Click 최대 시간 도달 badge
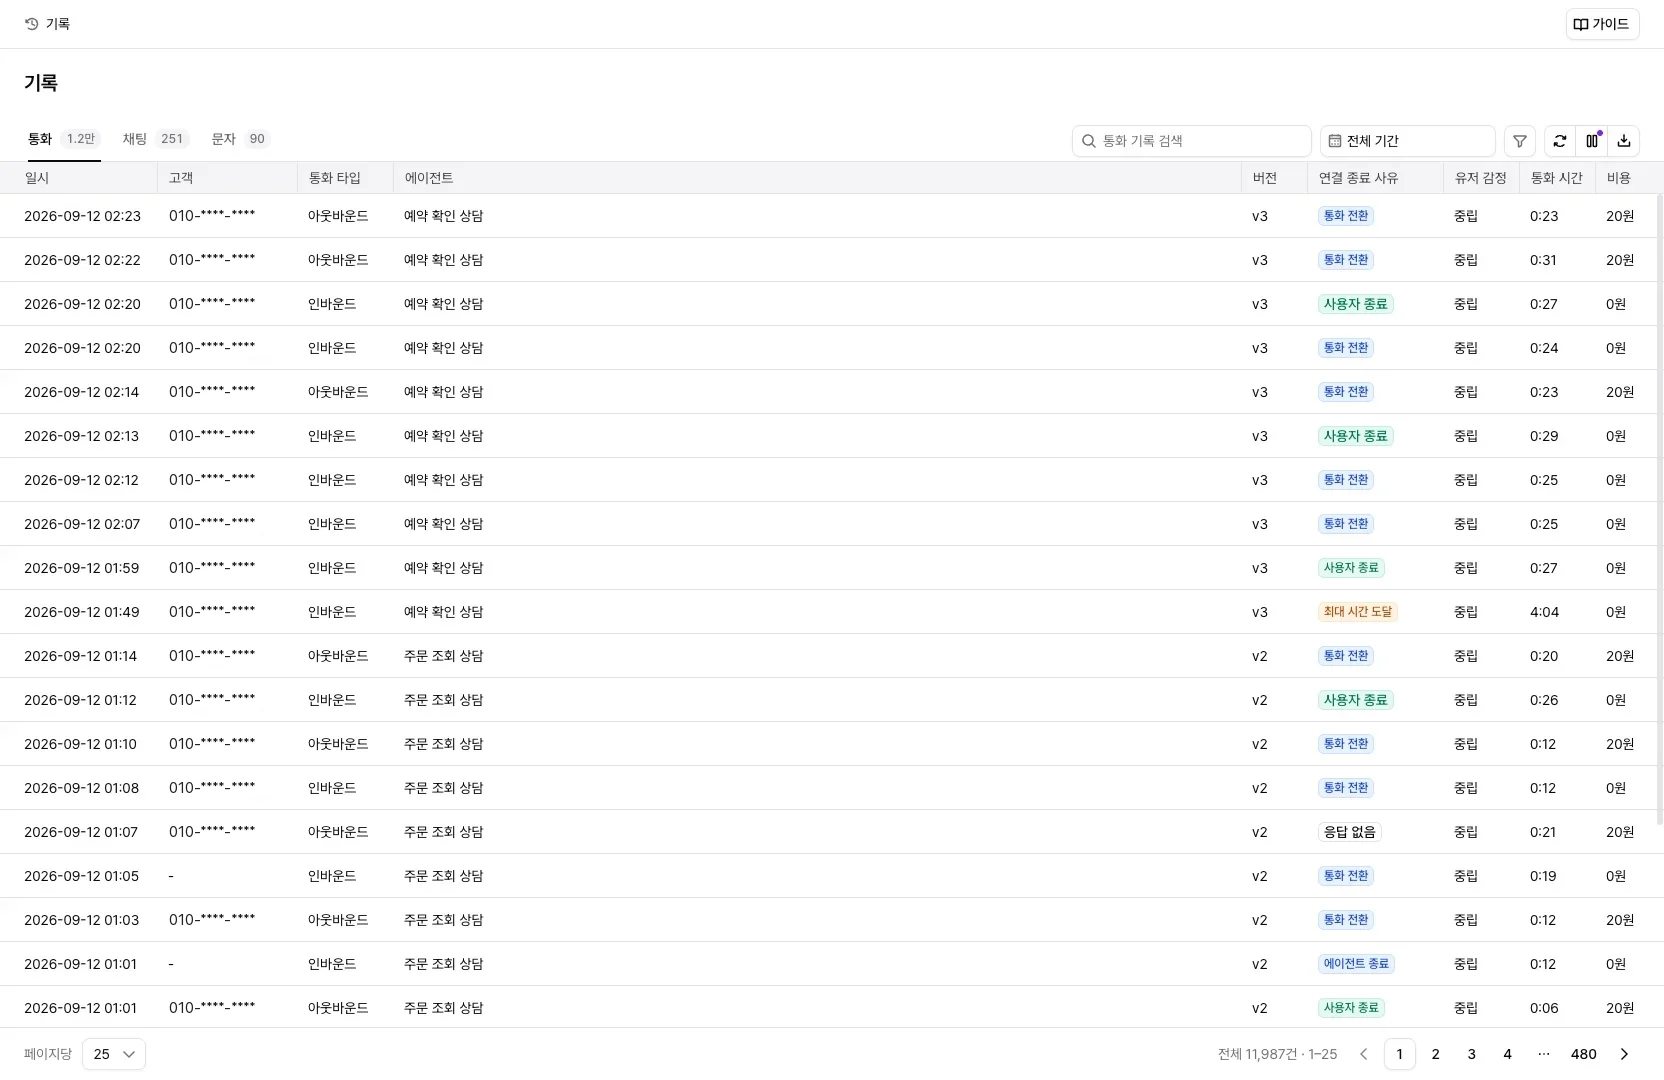Screen dimensions: 1664x1080 coord(1357,612)
